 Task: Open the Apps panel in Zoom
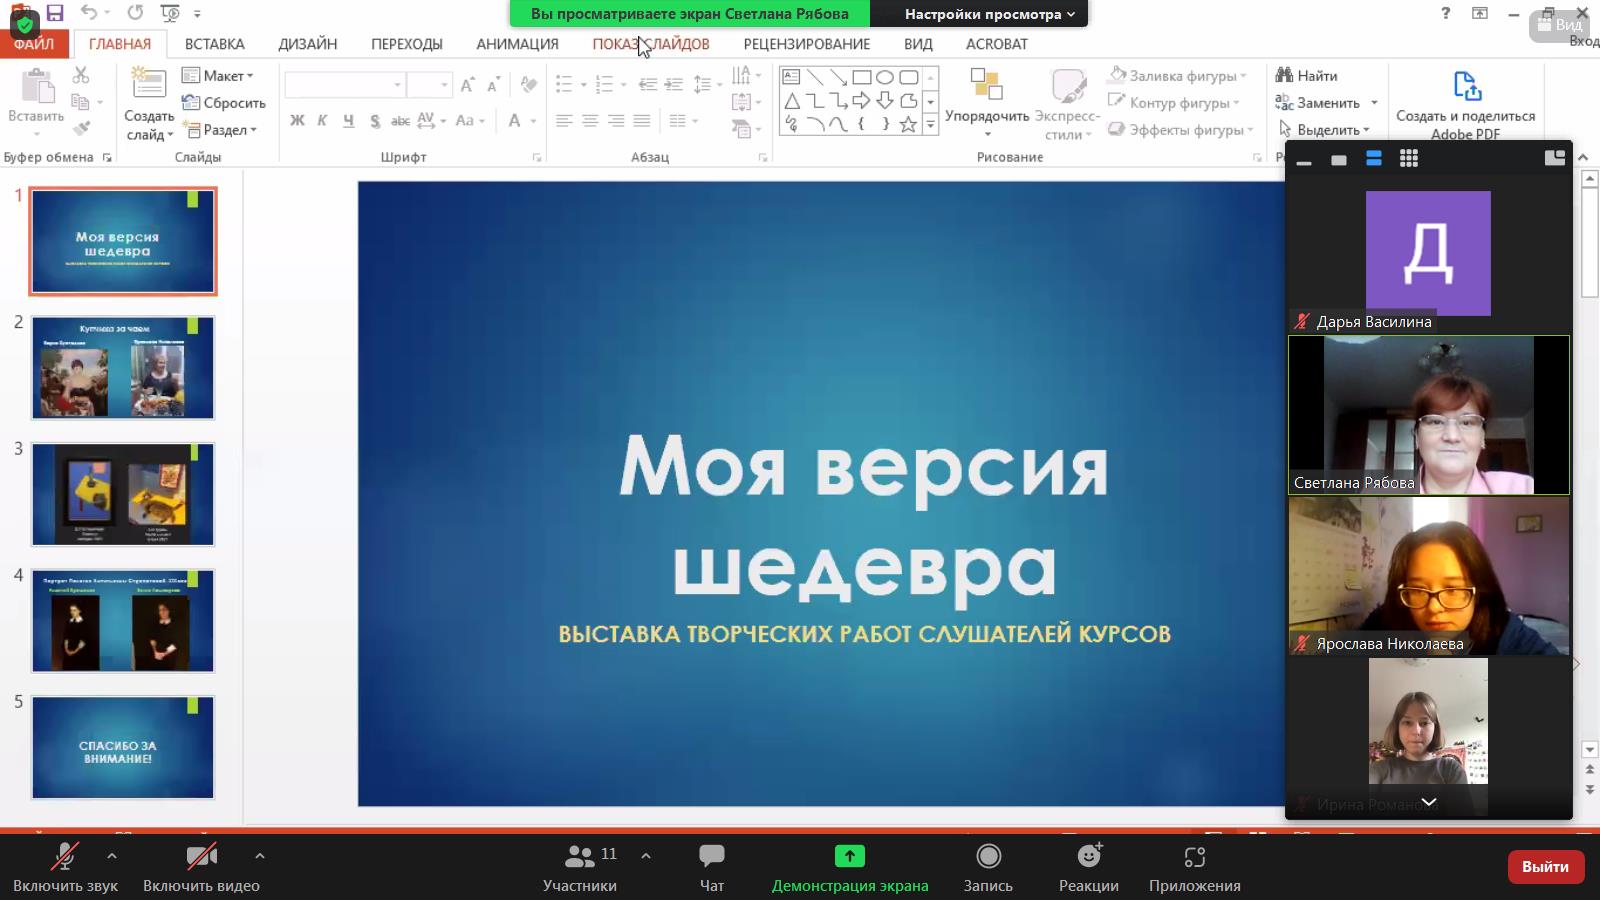point(1194,866)
